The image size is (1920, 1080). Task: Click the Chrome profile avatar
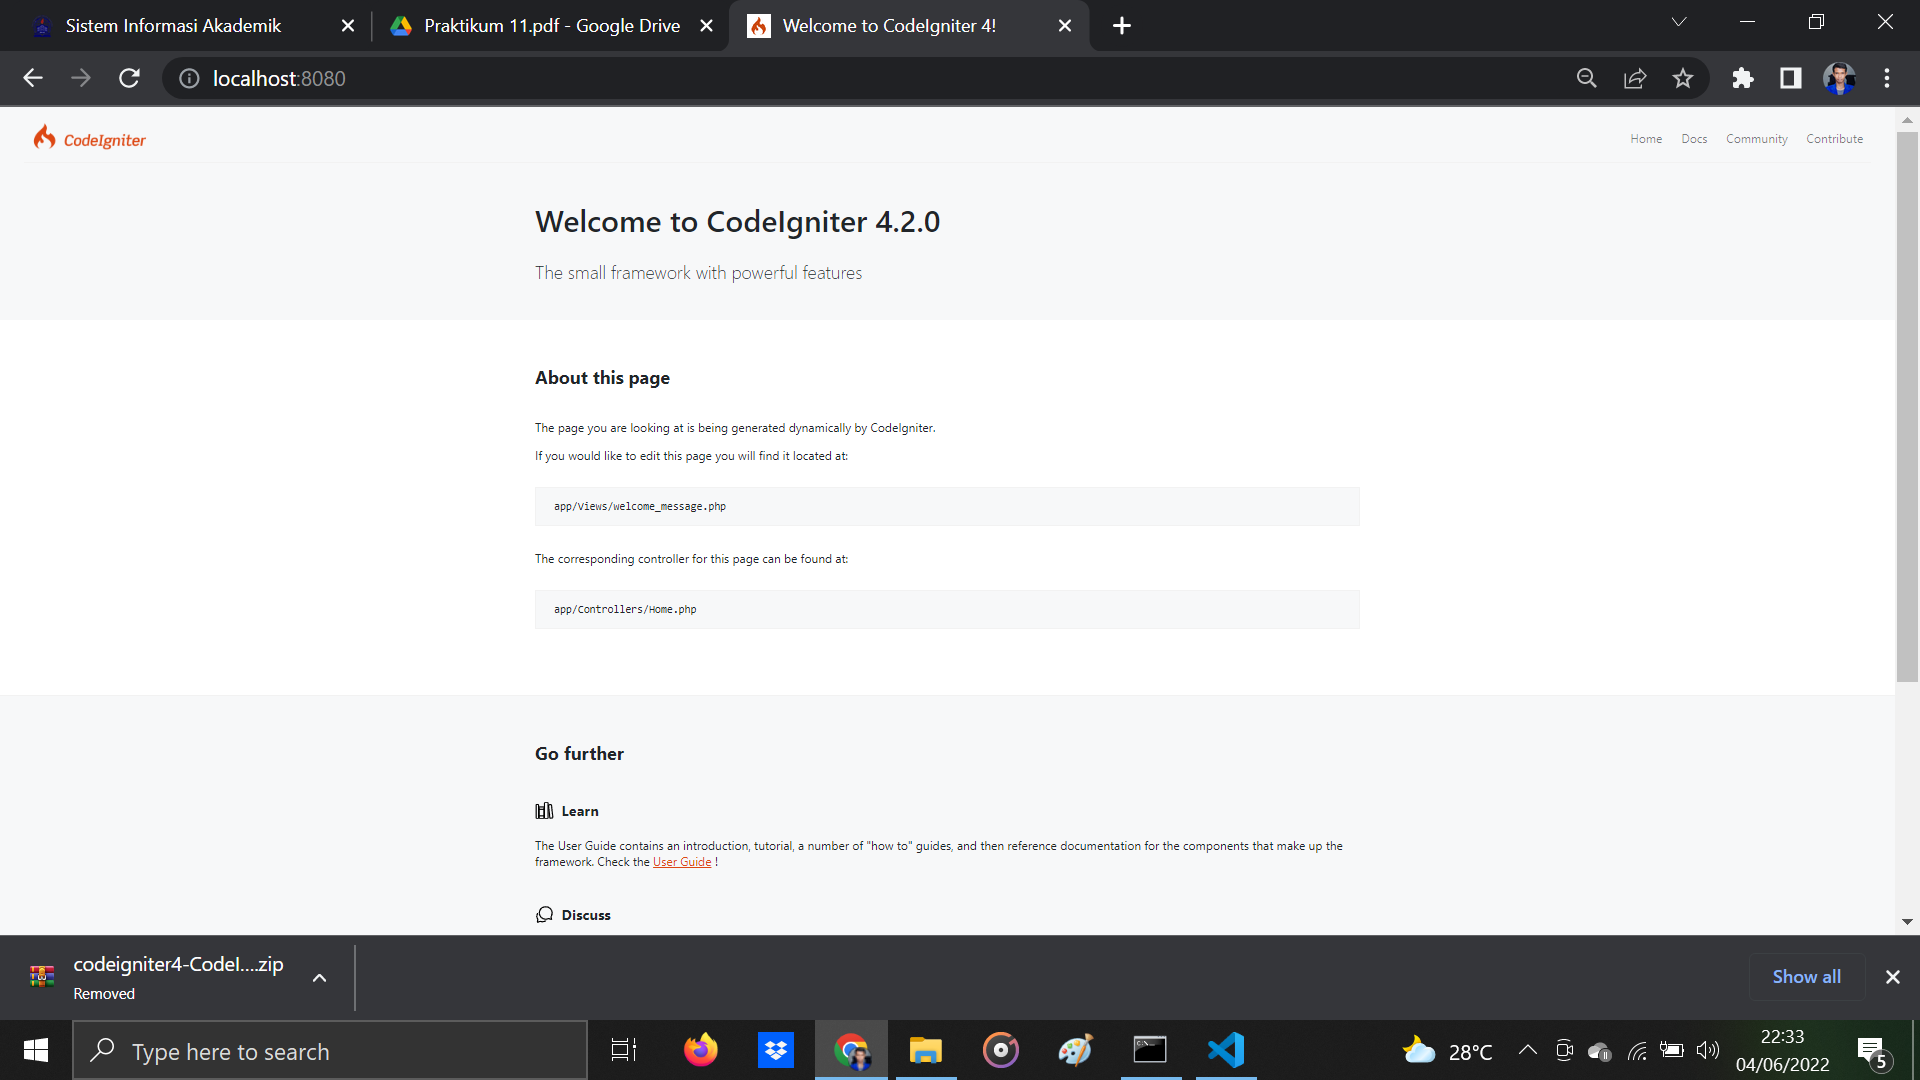[x=1840, y=78]
